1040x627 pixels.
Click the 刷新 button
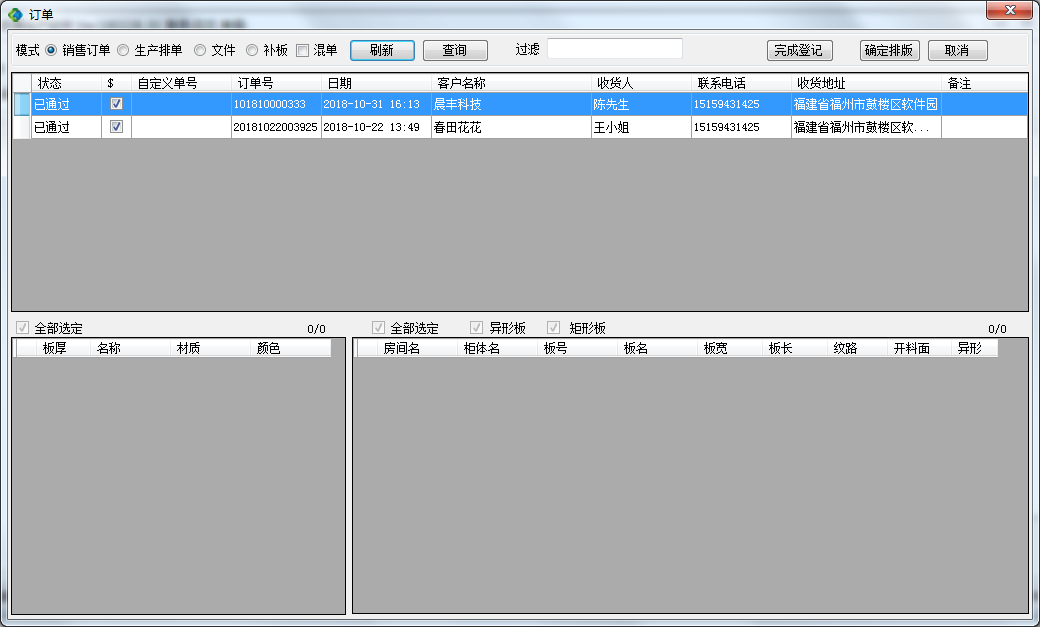pyautogui.click(x=382, y=50)
